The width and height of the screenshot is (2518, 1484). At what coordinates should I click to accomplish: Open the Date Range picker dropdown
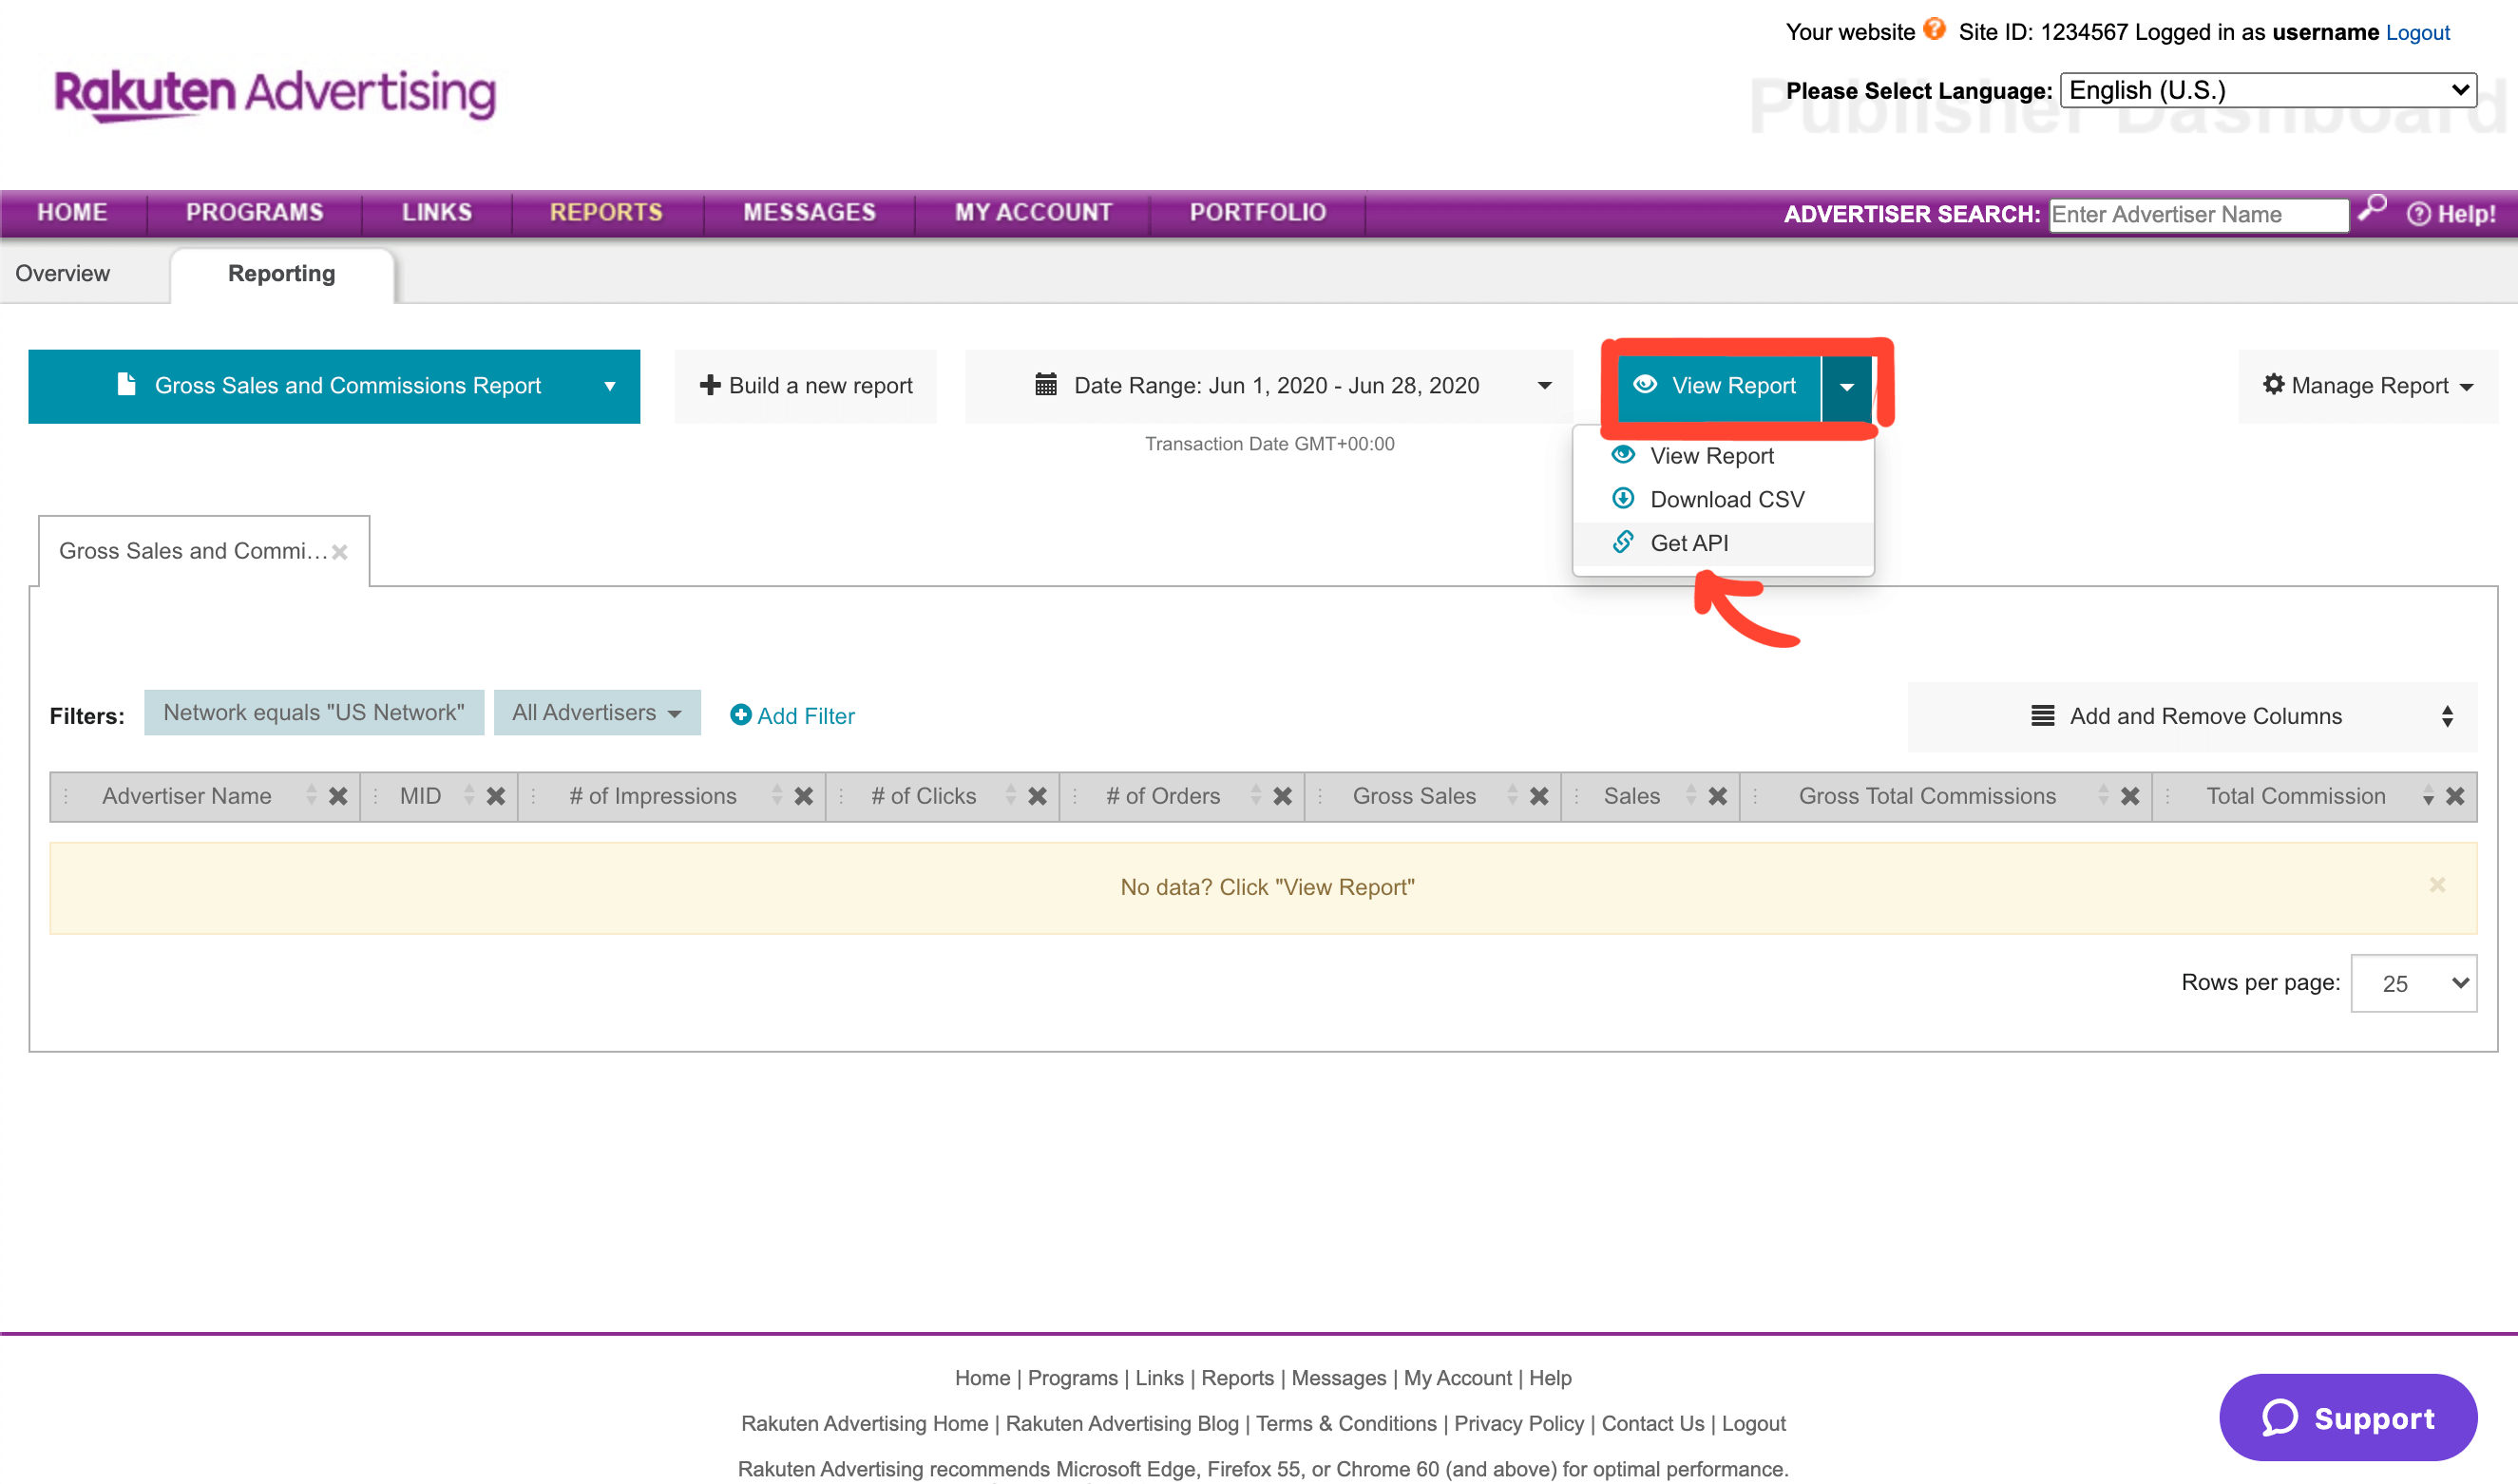pyautogui.click(x=1270, y=386)
